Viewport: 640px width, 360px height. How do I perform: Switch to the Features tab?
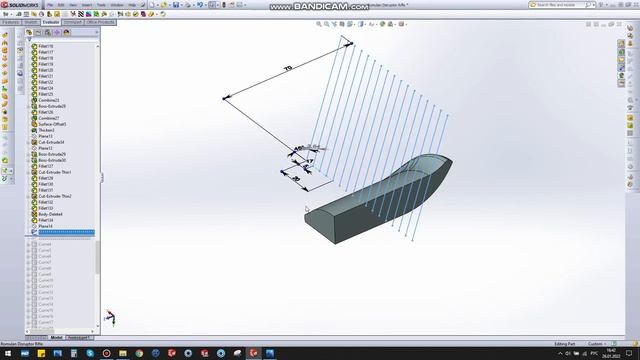(x=11, y=22)
